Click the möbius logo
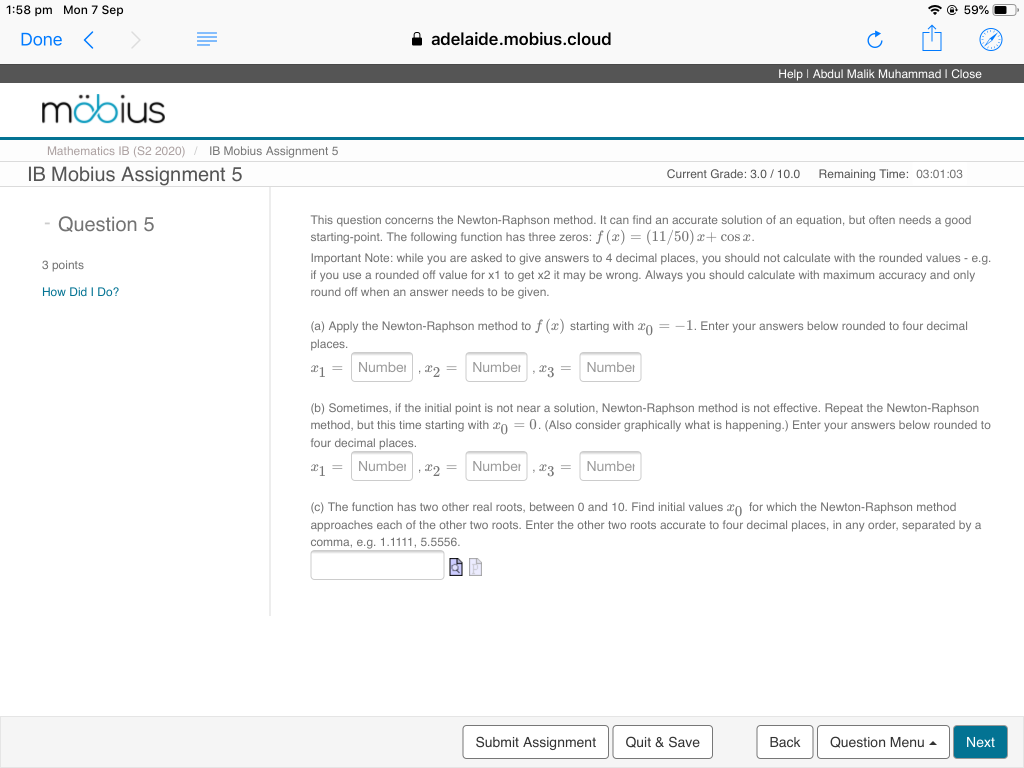This screenshot has height=768, width=1024. 104,110
